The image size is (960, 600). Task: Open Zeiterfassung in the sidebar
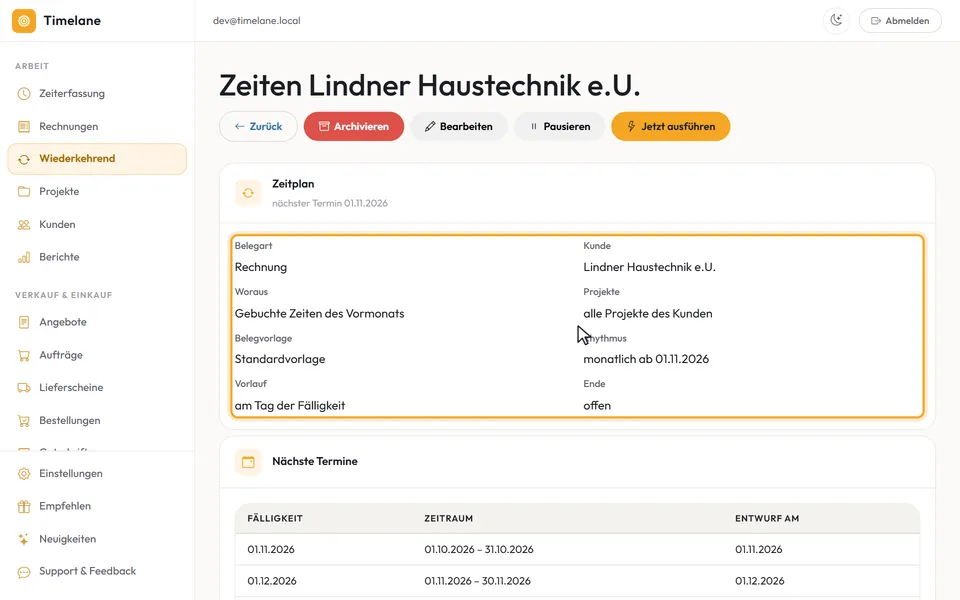97,94
